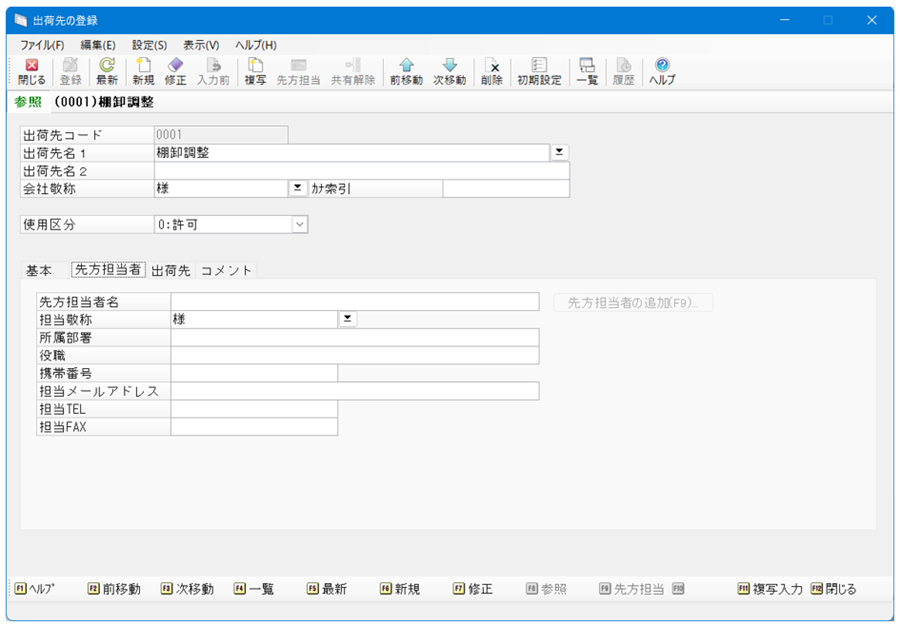
Task: Switch to the コメント tab
Action: click(227, 270)
